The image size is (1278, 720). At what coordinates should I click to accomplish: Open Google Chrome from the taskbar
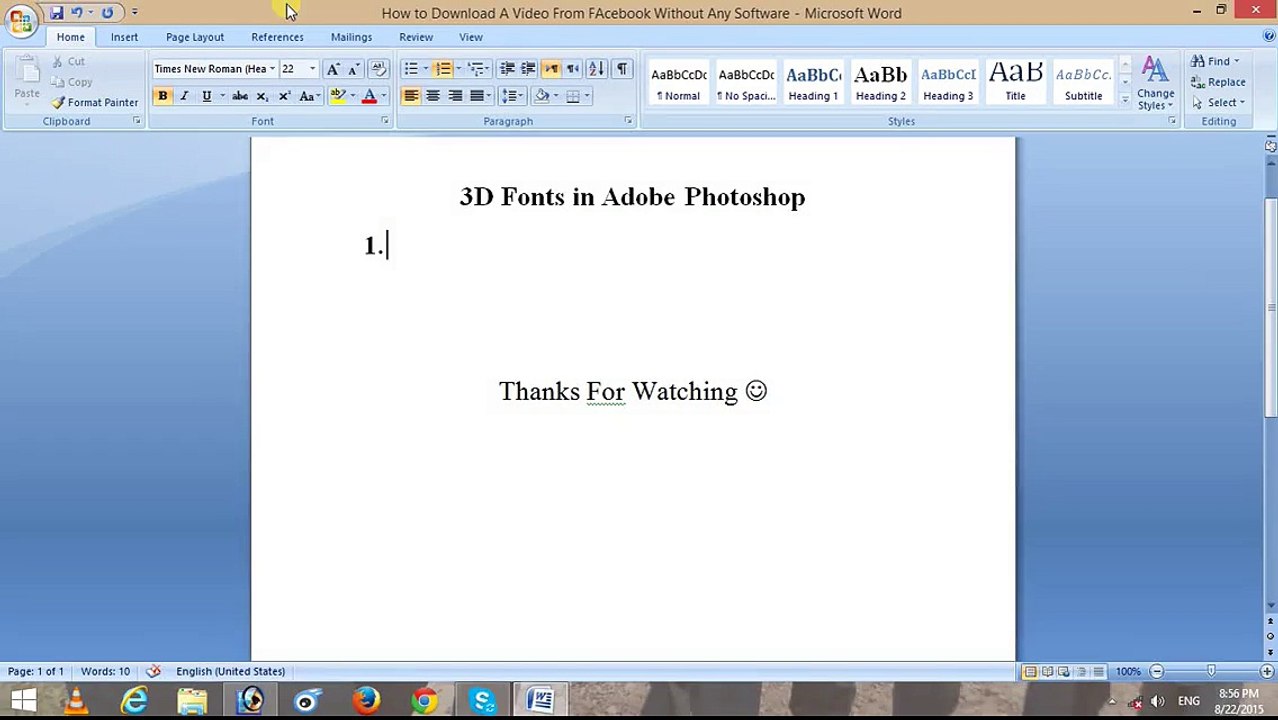[x=424, y=700]
